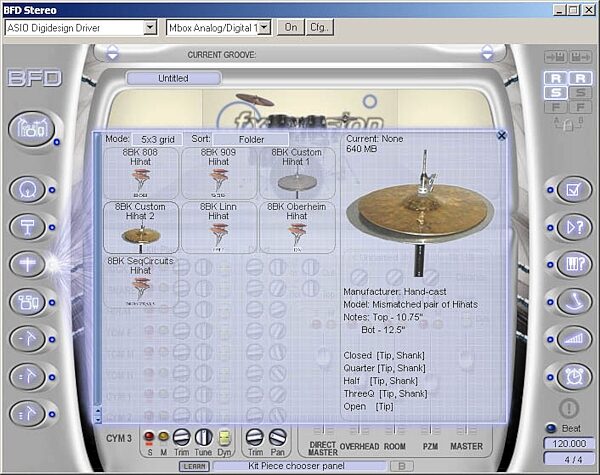The height and width of the screenshot is (475, 600).
Task: Click the small B button in status bar
Action: pos(402,466)
